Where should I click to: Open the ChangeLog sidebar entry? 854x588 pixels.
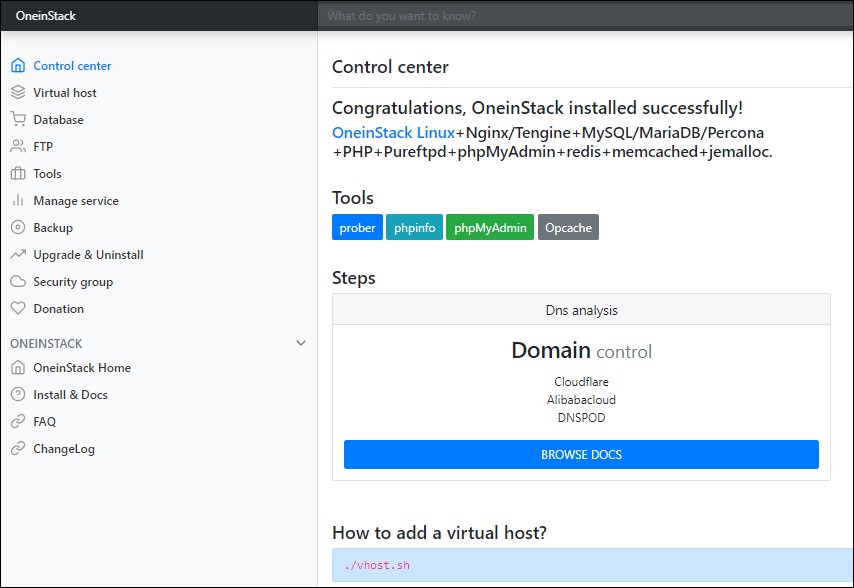coord(64,449)
